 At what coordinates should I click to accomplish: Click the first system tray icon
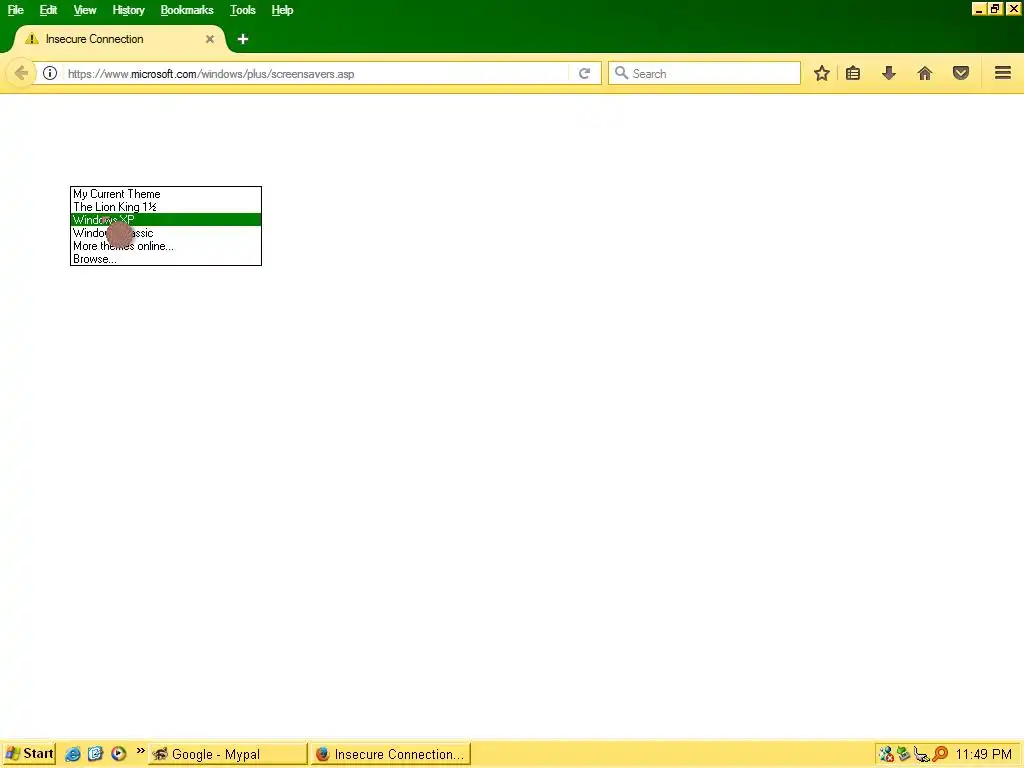pyautogui.click(x=886, y=754)
